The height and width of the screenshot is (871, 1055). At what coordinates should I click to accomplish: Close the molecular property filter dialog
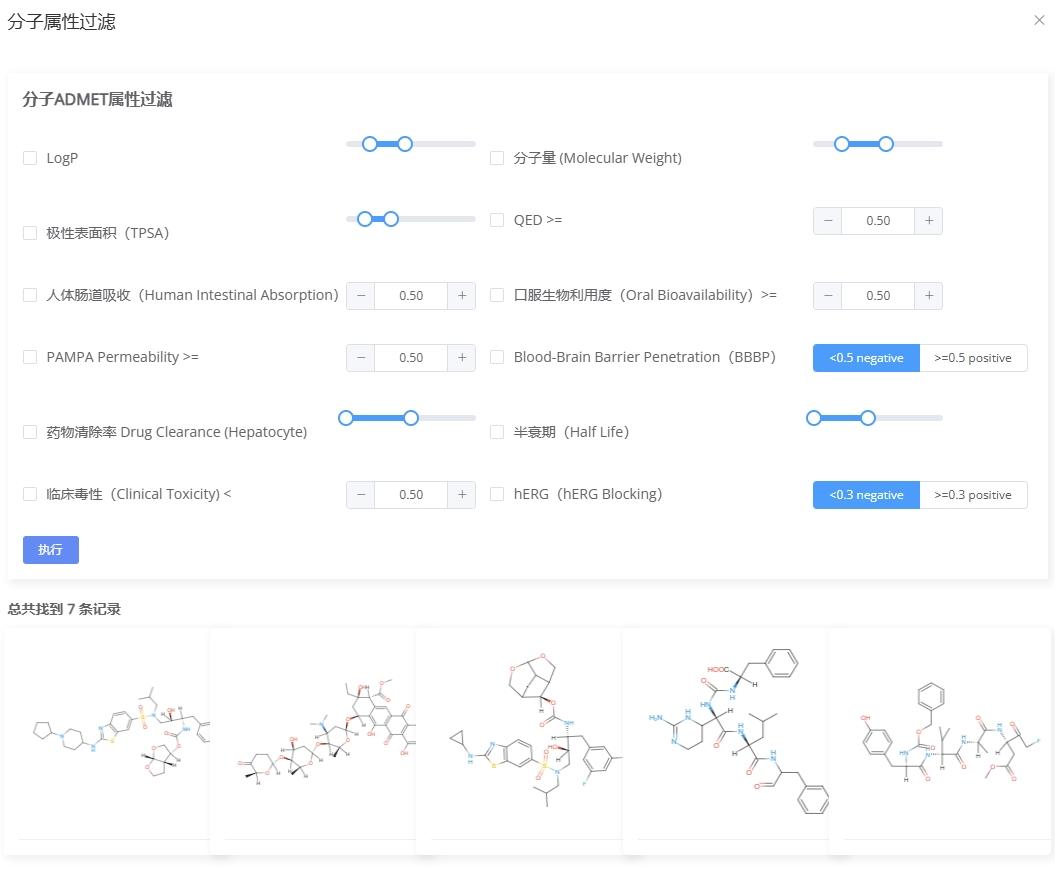(1039, 21)
